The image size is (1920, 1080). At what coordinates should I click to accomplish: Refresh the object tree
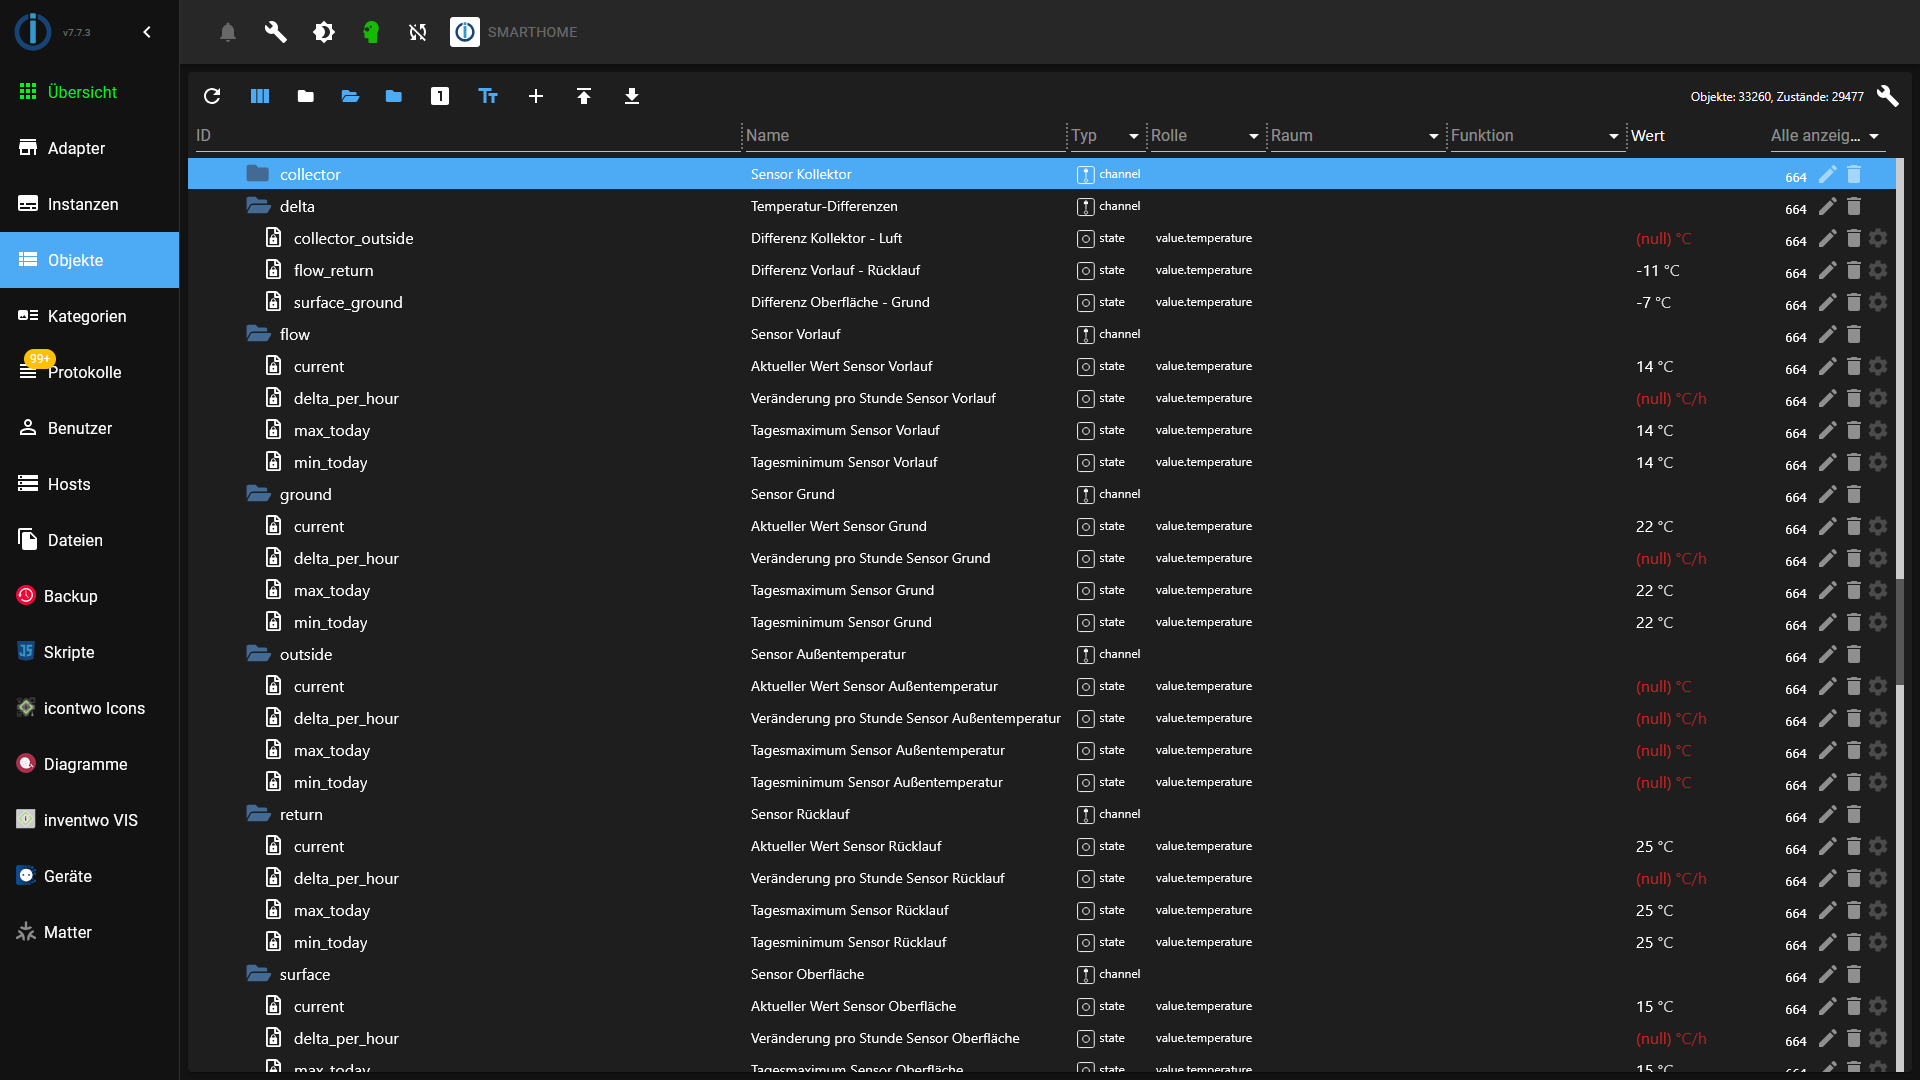(x=212, y=96)
